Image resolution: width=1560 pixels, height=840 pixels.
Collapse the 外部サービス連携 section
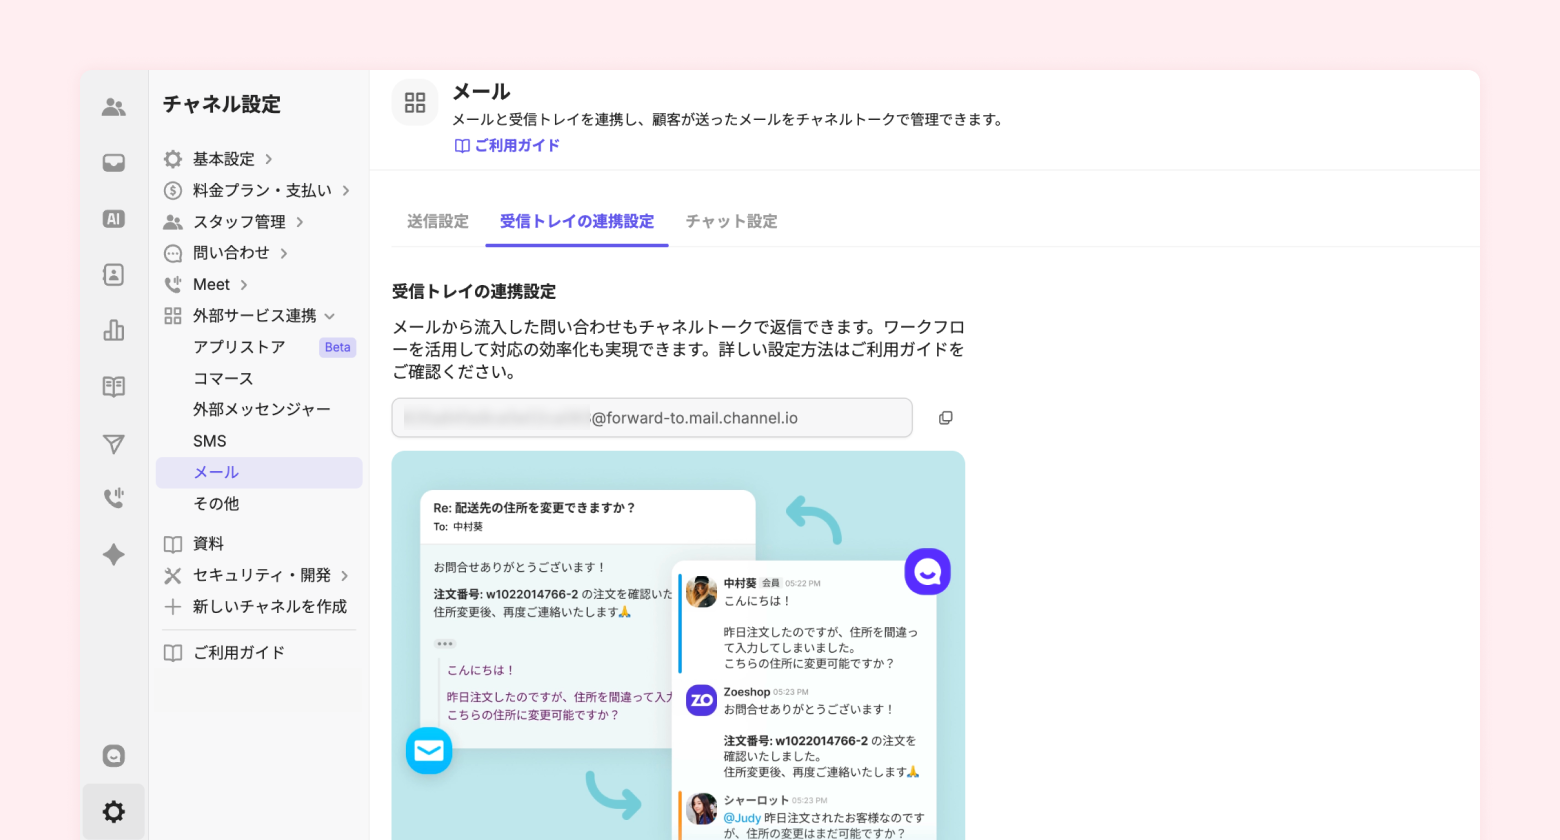click(x=330, y=316)
